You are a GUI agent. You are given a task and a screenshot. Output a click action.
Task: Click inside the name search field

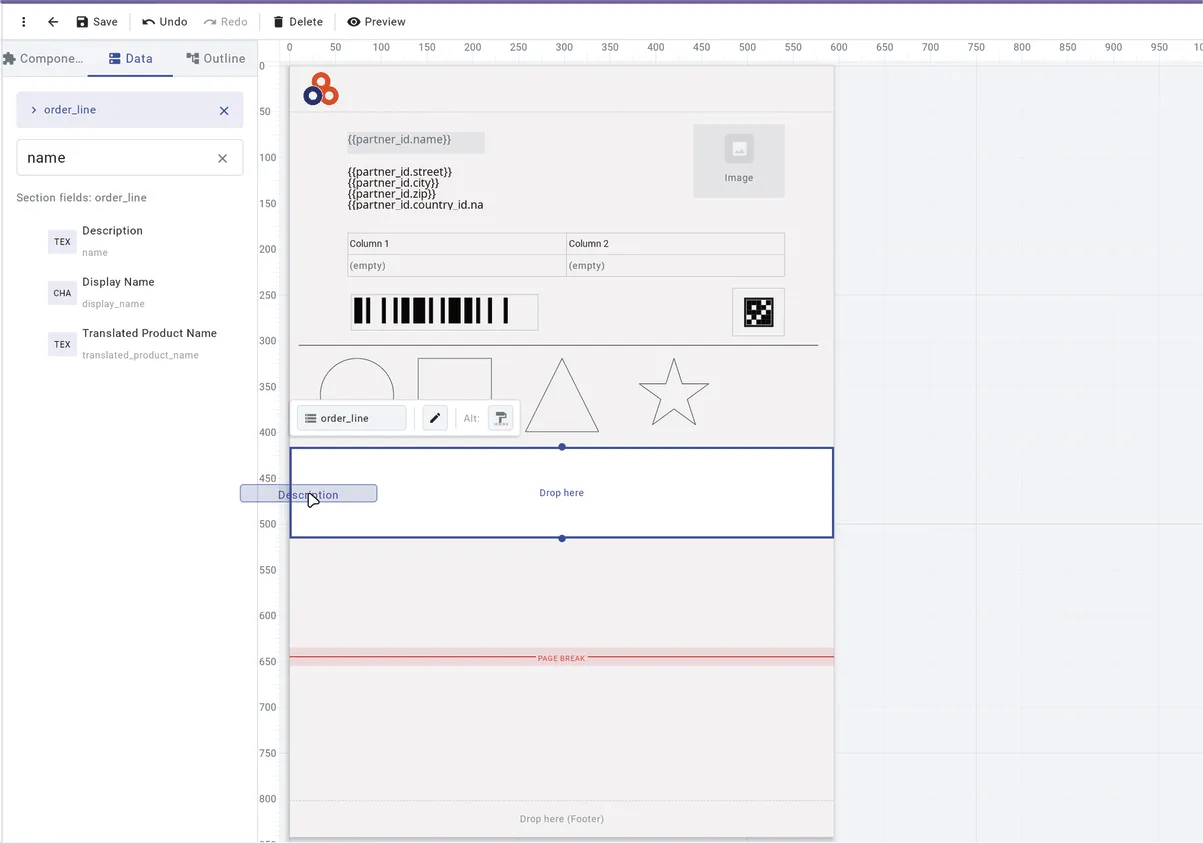(x=120, y=157)
